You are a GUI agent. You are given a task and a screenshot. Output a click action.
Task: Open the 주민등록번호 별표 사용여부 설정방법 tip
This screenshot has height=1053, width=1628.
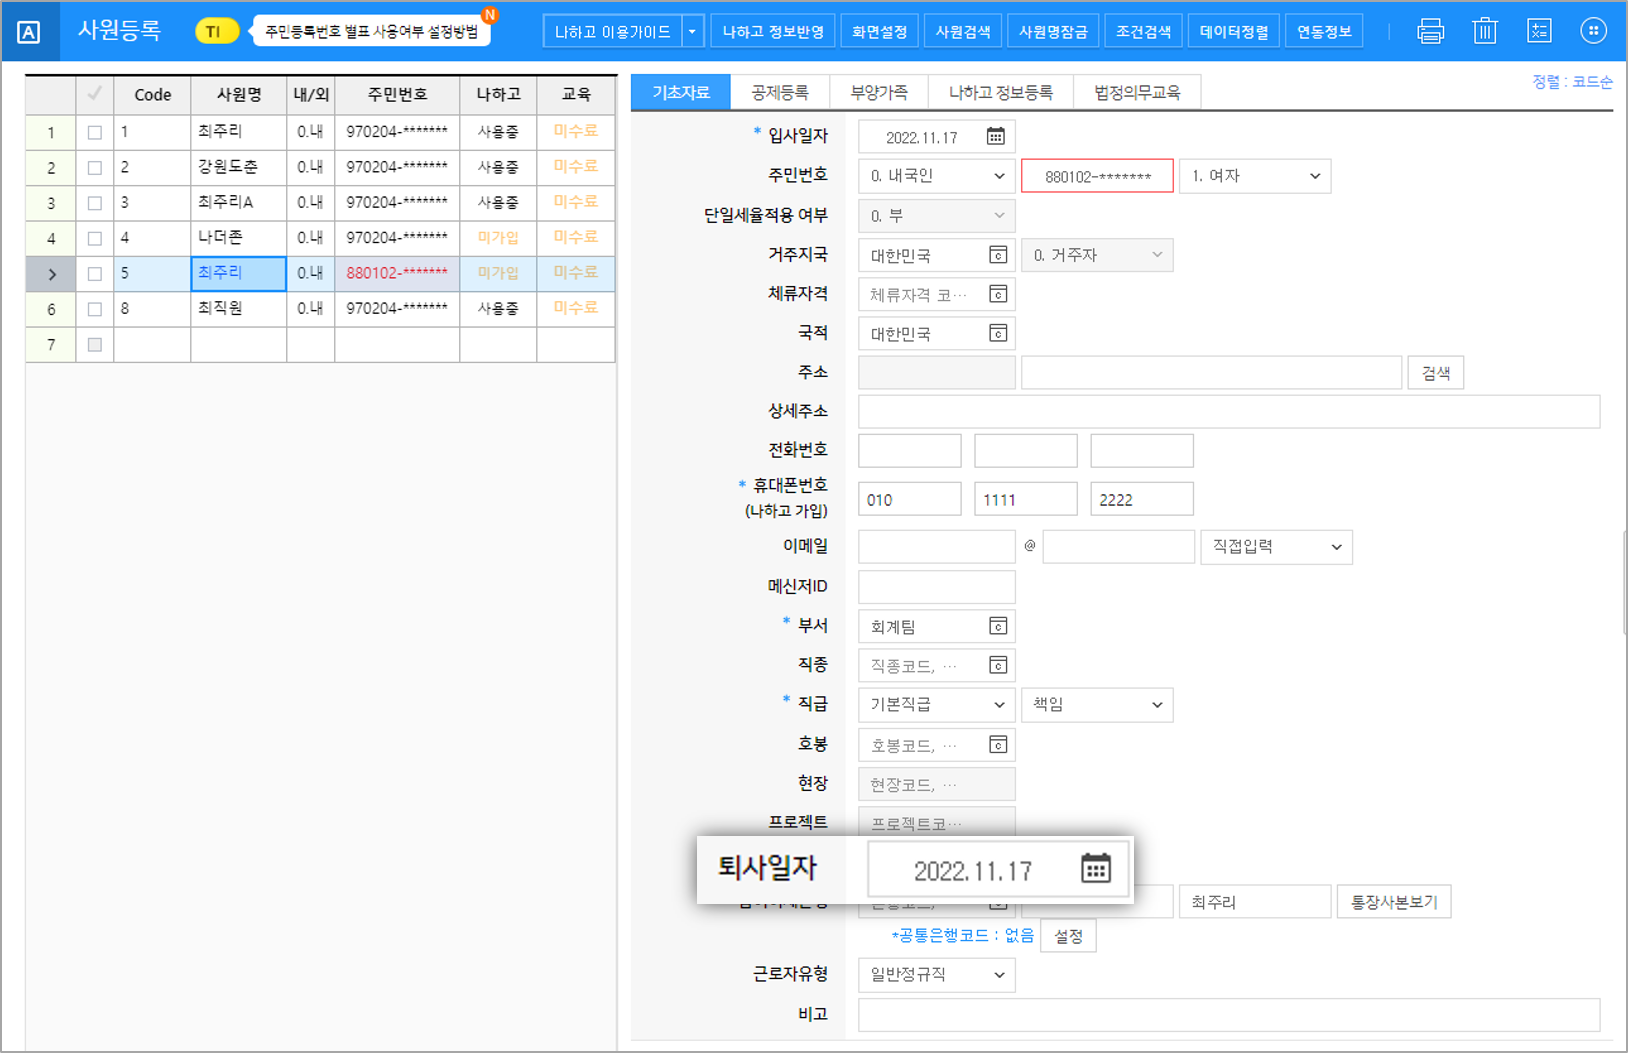click(x=372, y=32)
